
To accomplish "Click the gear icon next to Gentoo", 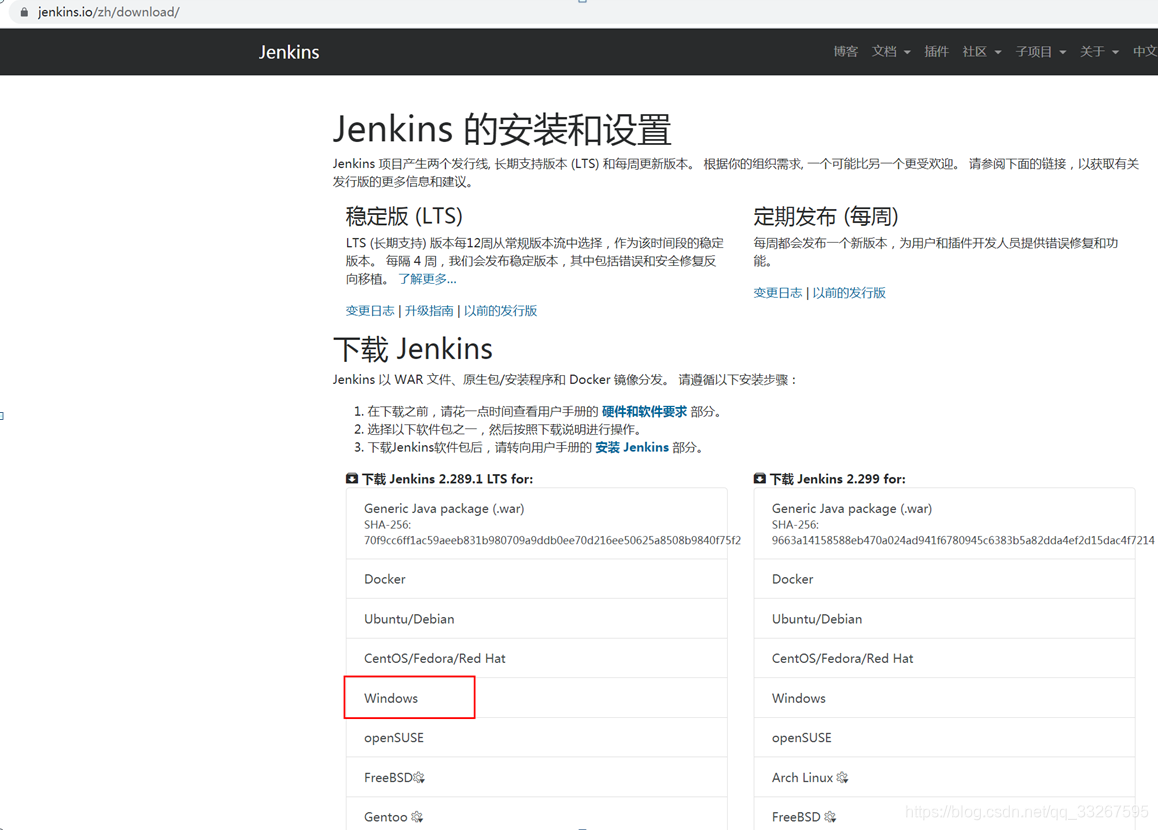I will pyautogui.click(x=417, y=817).
